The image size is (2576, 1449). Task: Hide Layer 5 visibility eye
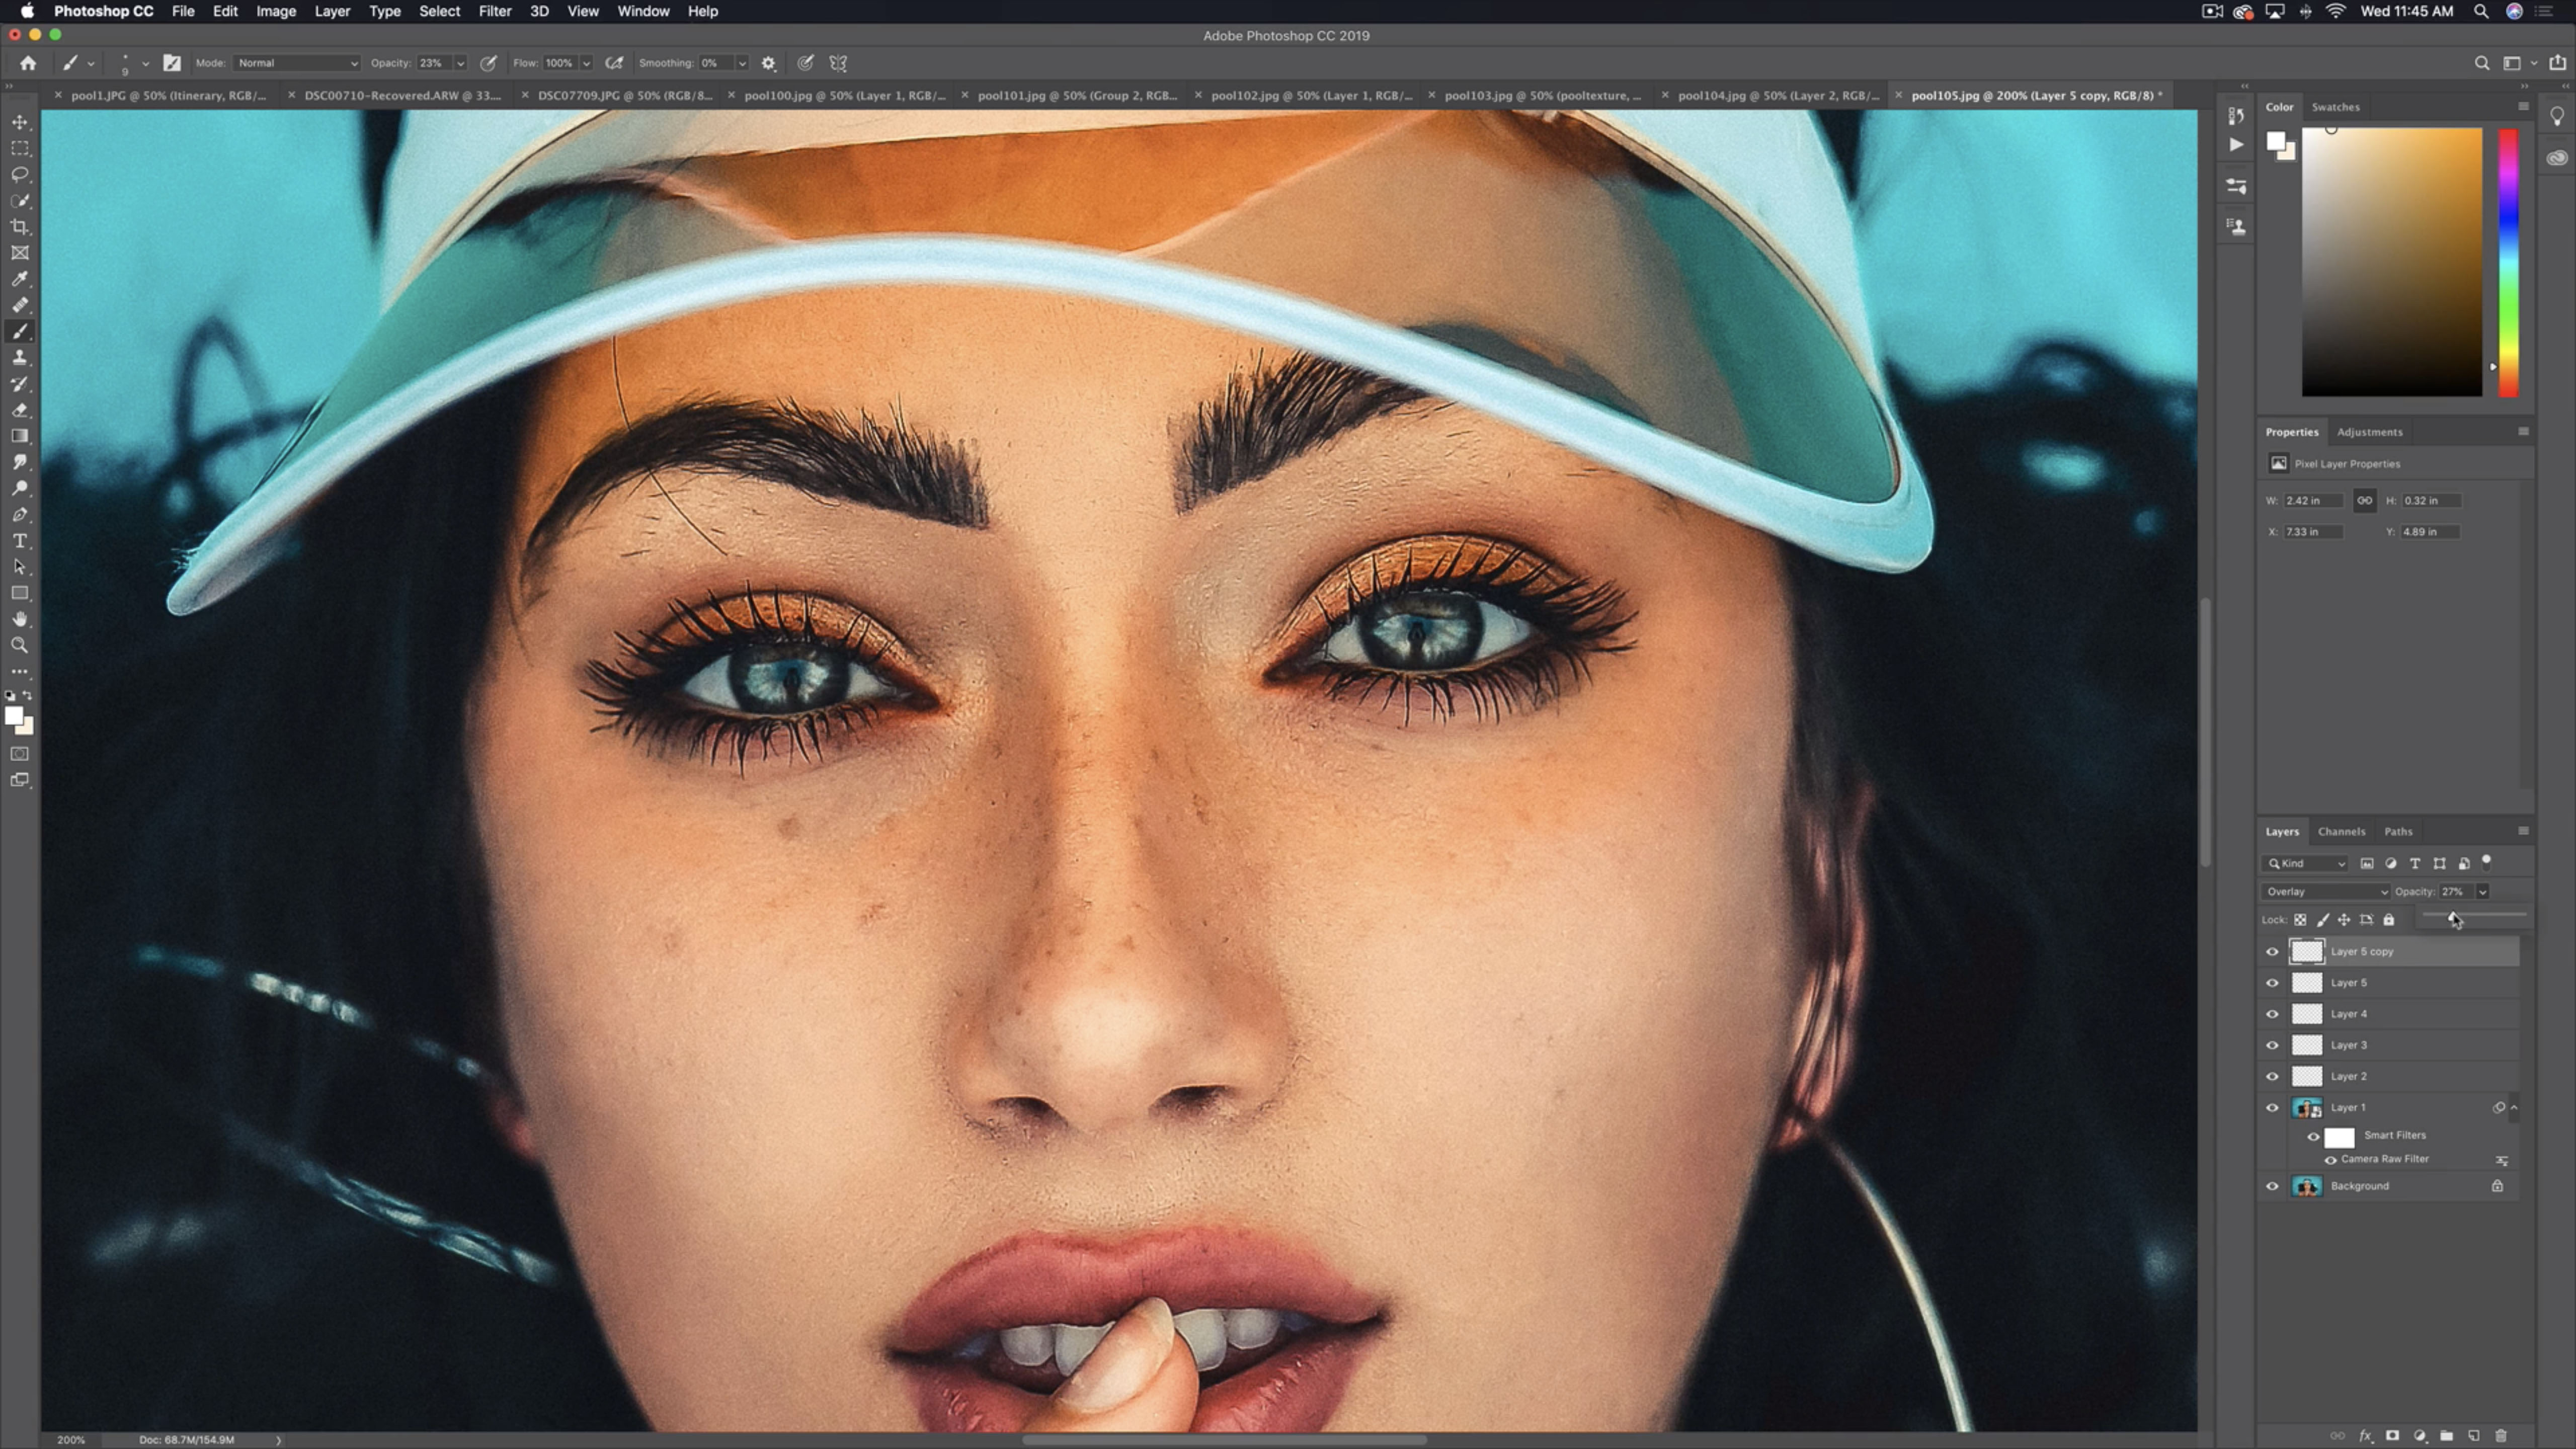click(x=2272, y=983)
